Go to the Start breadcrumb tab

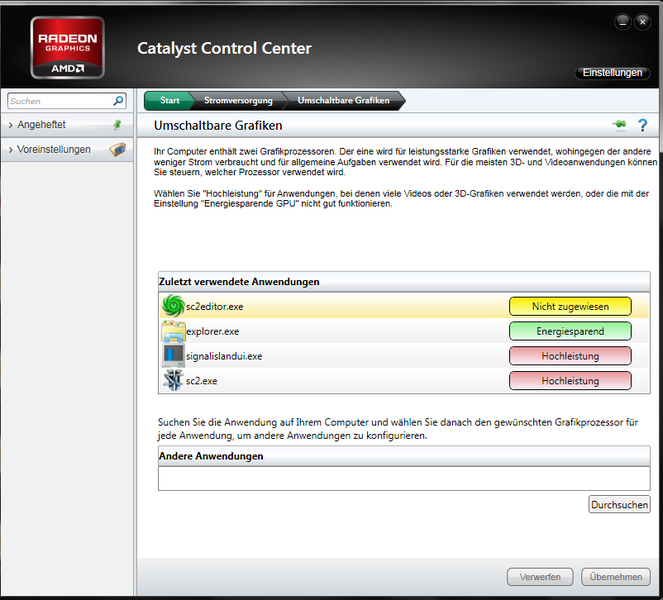(x=169, y=101)
